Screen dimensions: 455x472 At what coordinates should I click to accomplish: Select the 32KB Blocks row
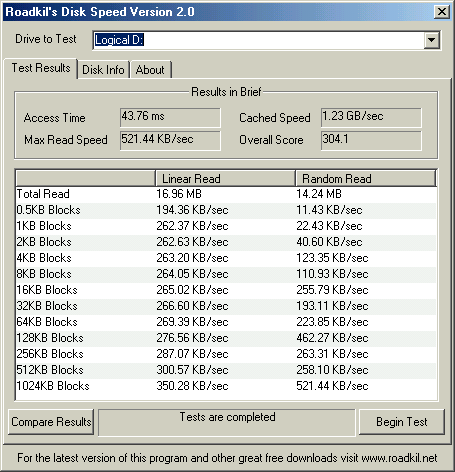226,306
